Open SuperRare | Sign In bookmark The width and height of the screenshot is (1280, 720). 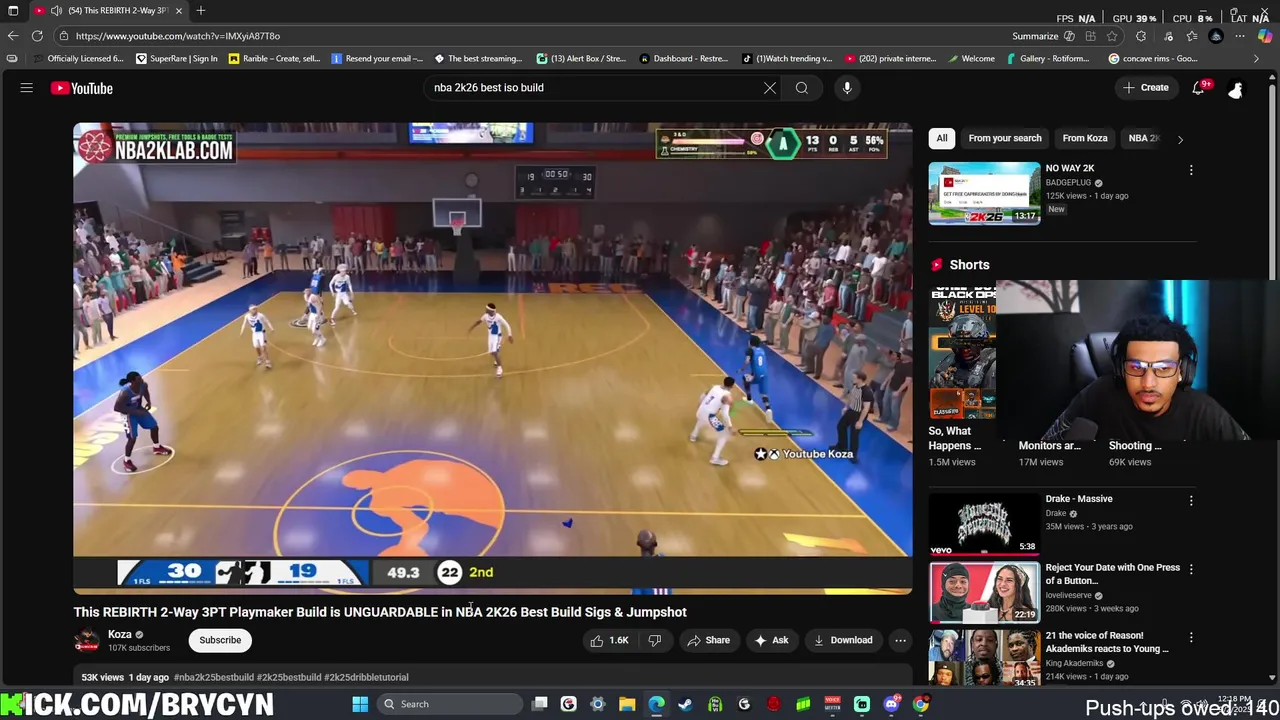tap(176, 59)
